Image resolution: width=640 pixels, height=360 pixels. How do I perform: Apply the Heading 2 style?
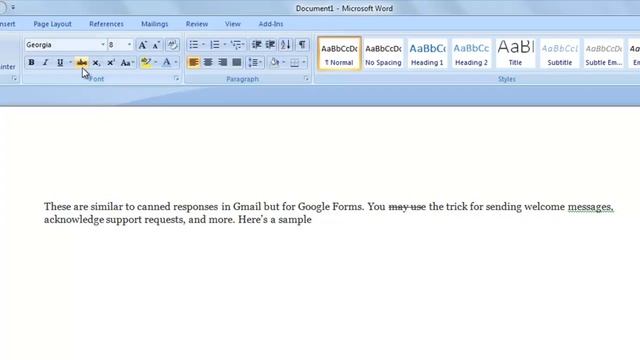tap(471, 54)
